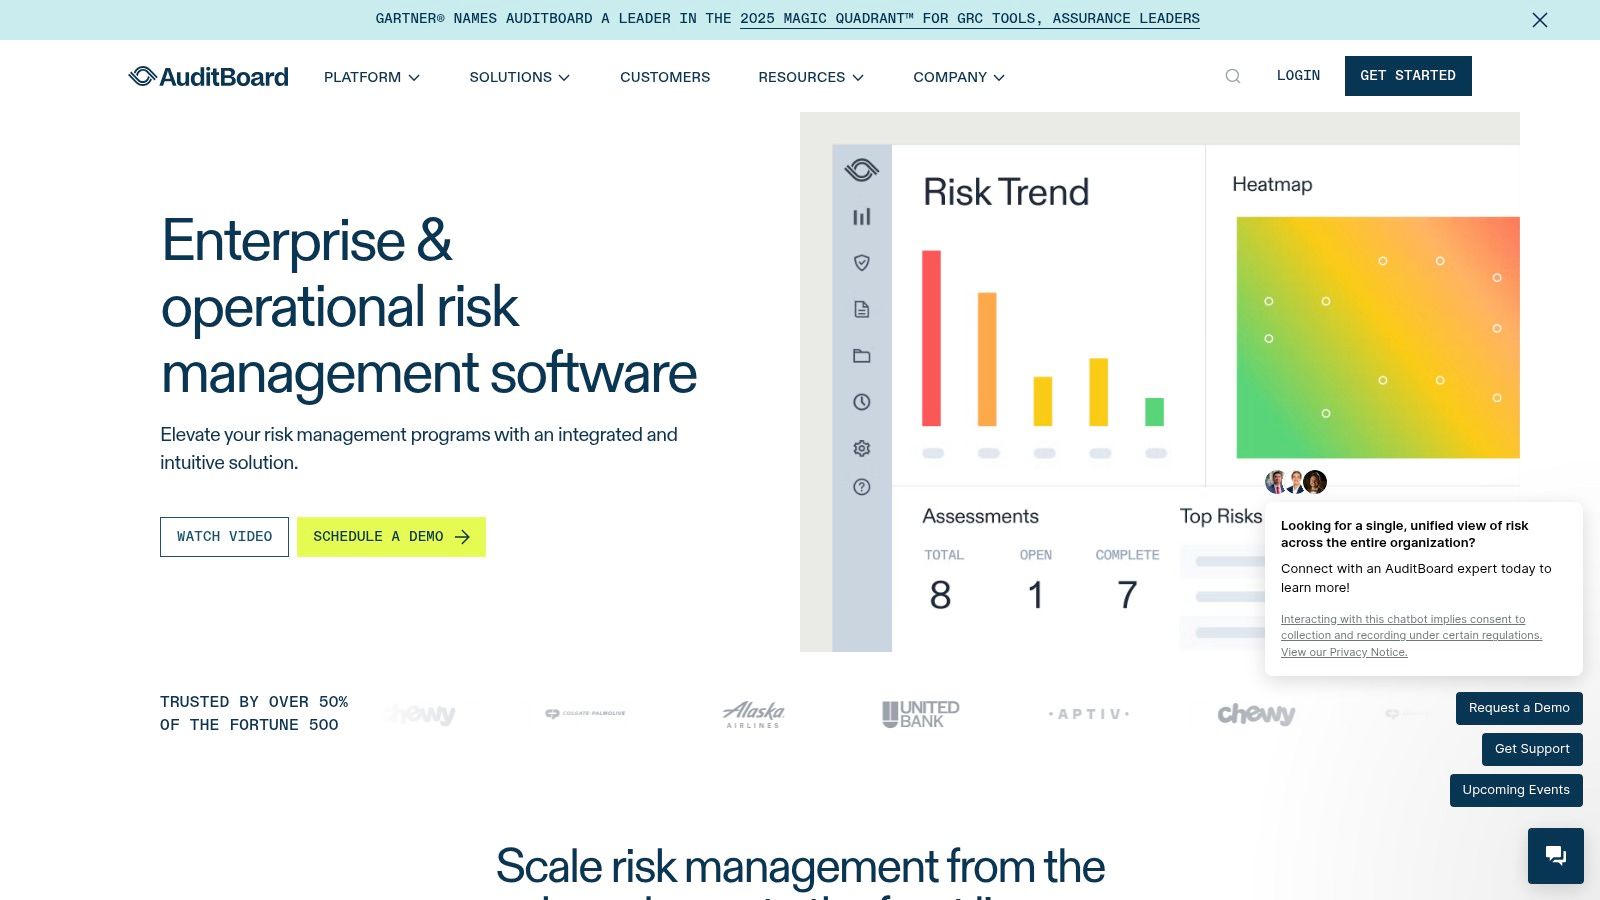Viewport: 1600px width, 900px height.
Task: Open the CUSTOMERS menu item
Action: click(x=665, y=77)
